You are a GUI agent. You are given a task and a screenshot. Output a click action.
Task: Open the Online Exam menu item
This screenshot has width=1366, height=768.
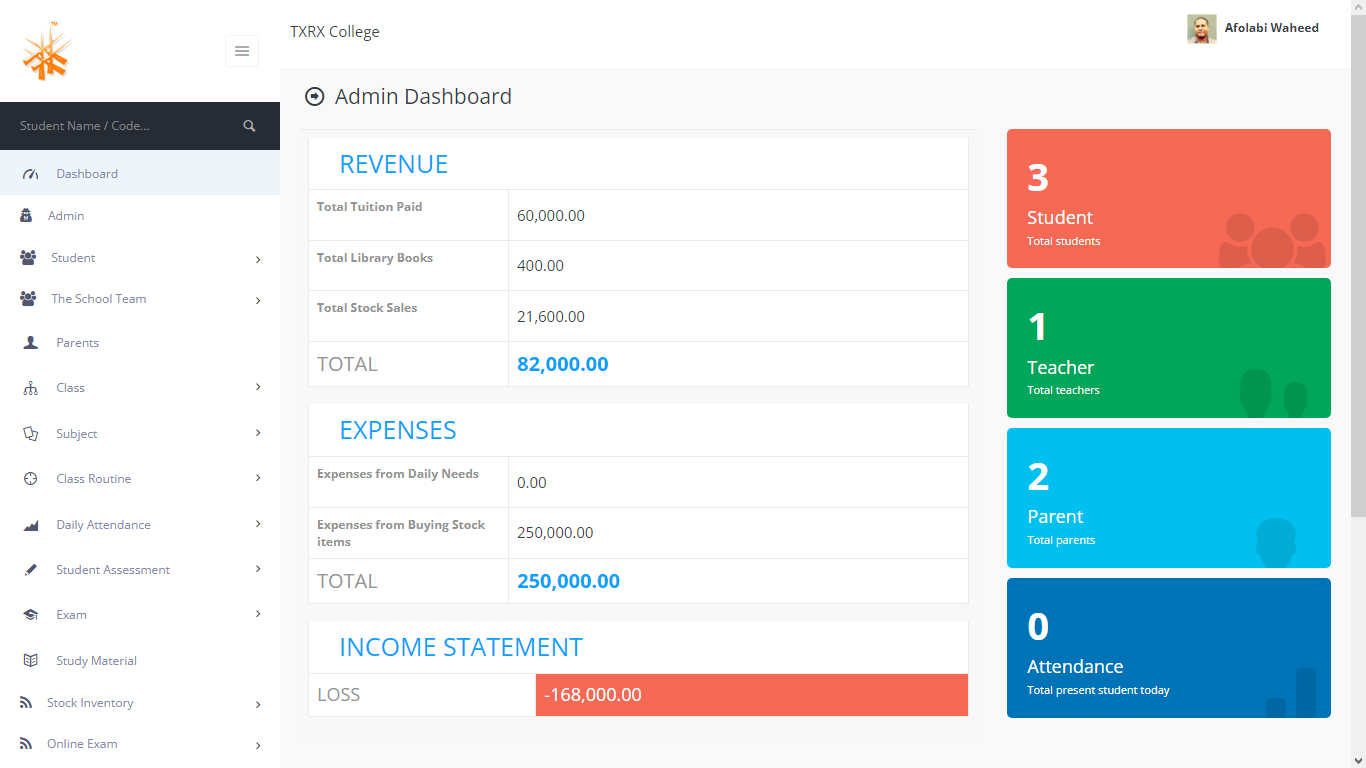(x=82, y=744)
